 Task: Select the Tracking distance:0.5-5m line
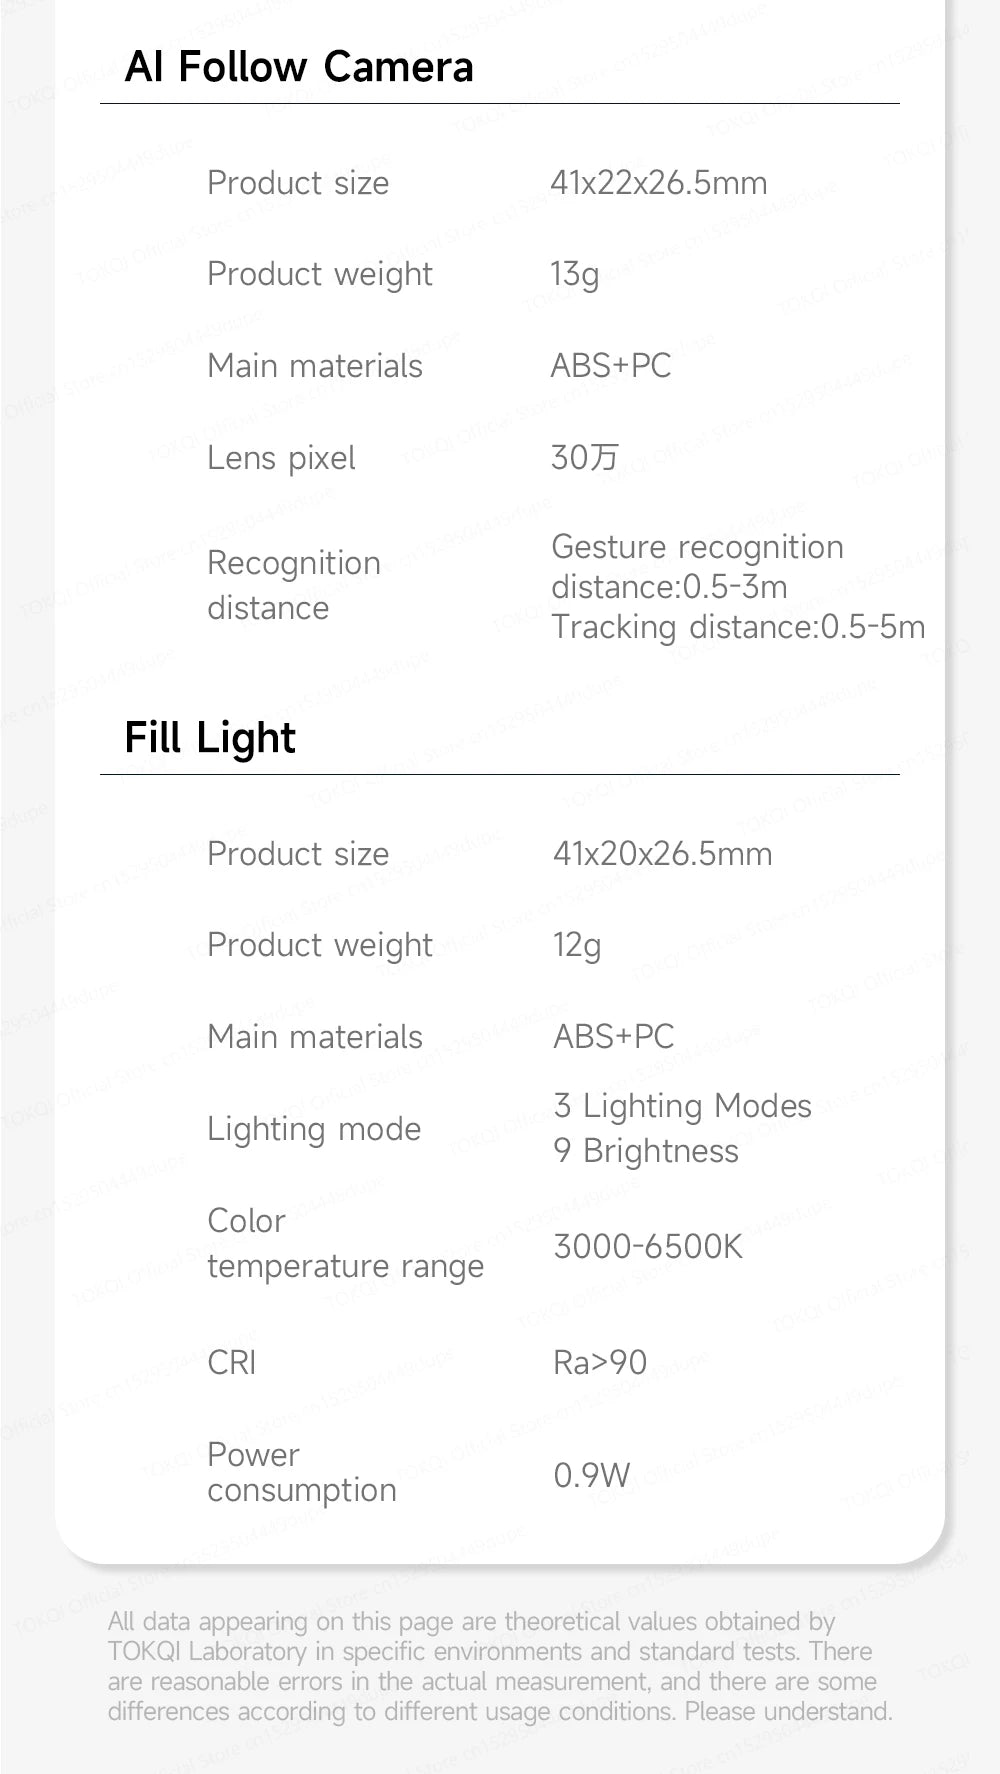[x=738, y=627]
